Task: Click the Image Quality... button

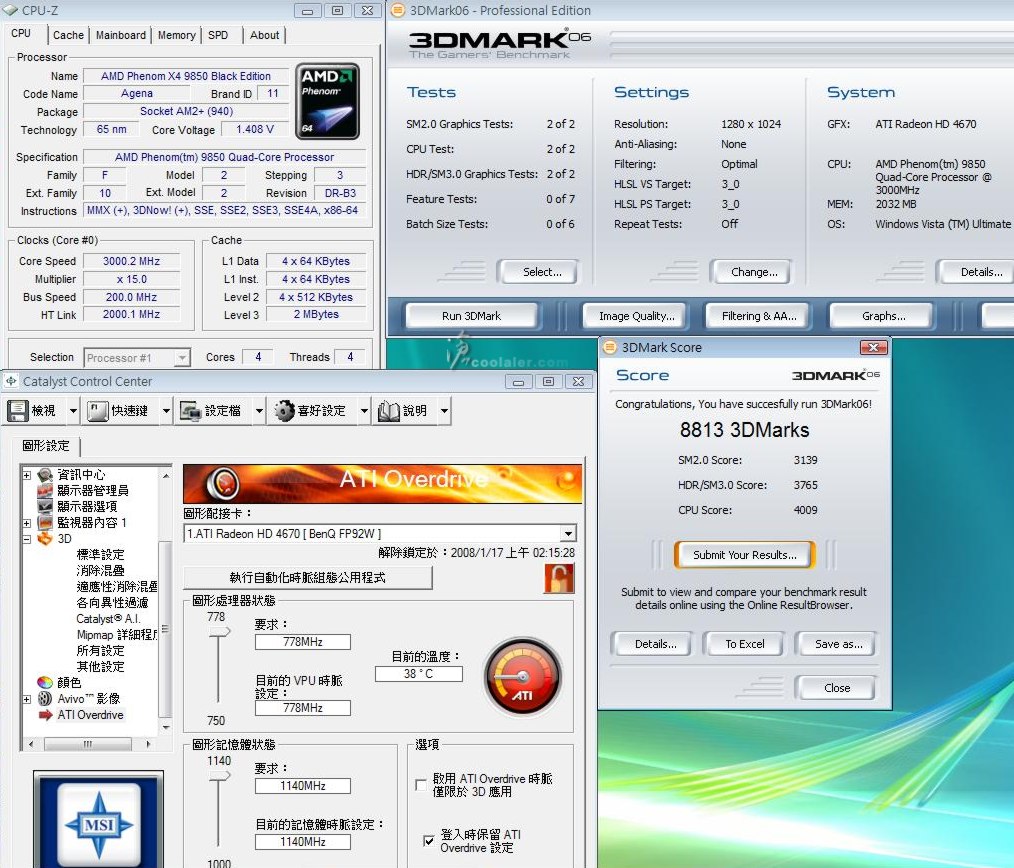Action: tap(636, 316)
